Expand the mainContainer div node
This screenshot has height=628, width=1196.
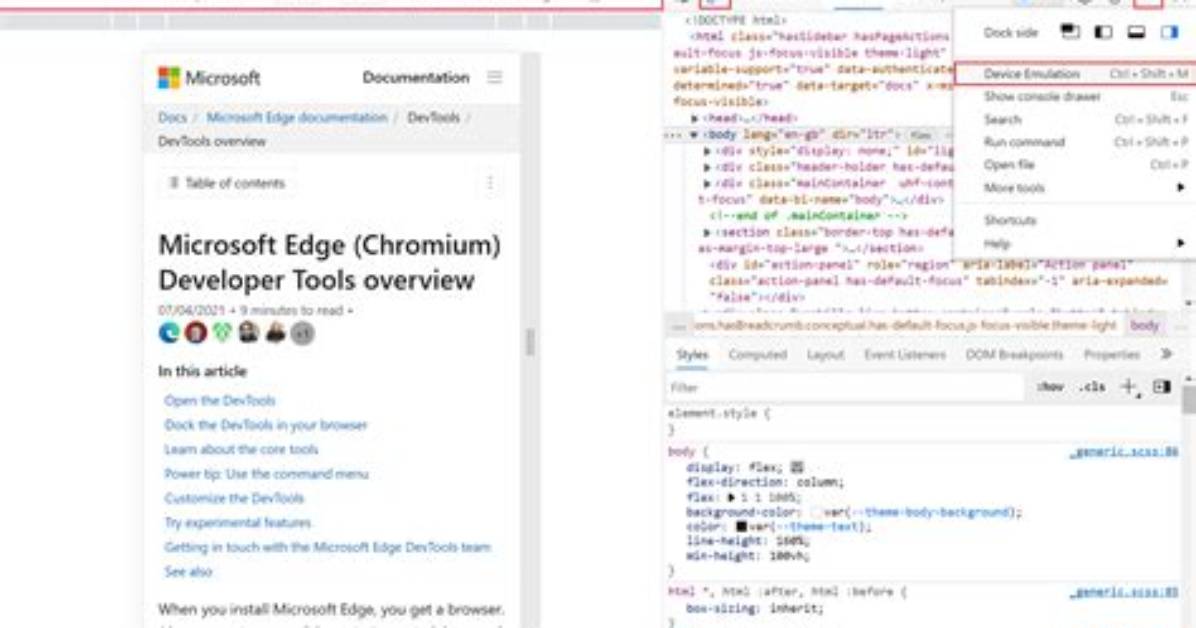(707, 184)
